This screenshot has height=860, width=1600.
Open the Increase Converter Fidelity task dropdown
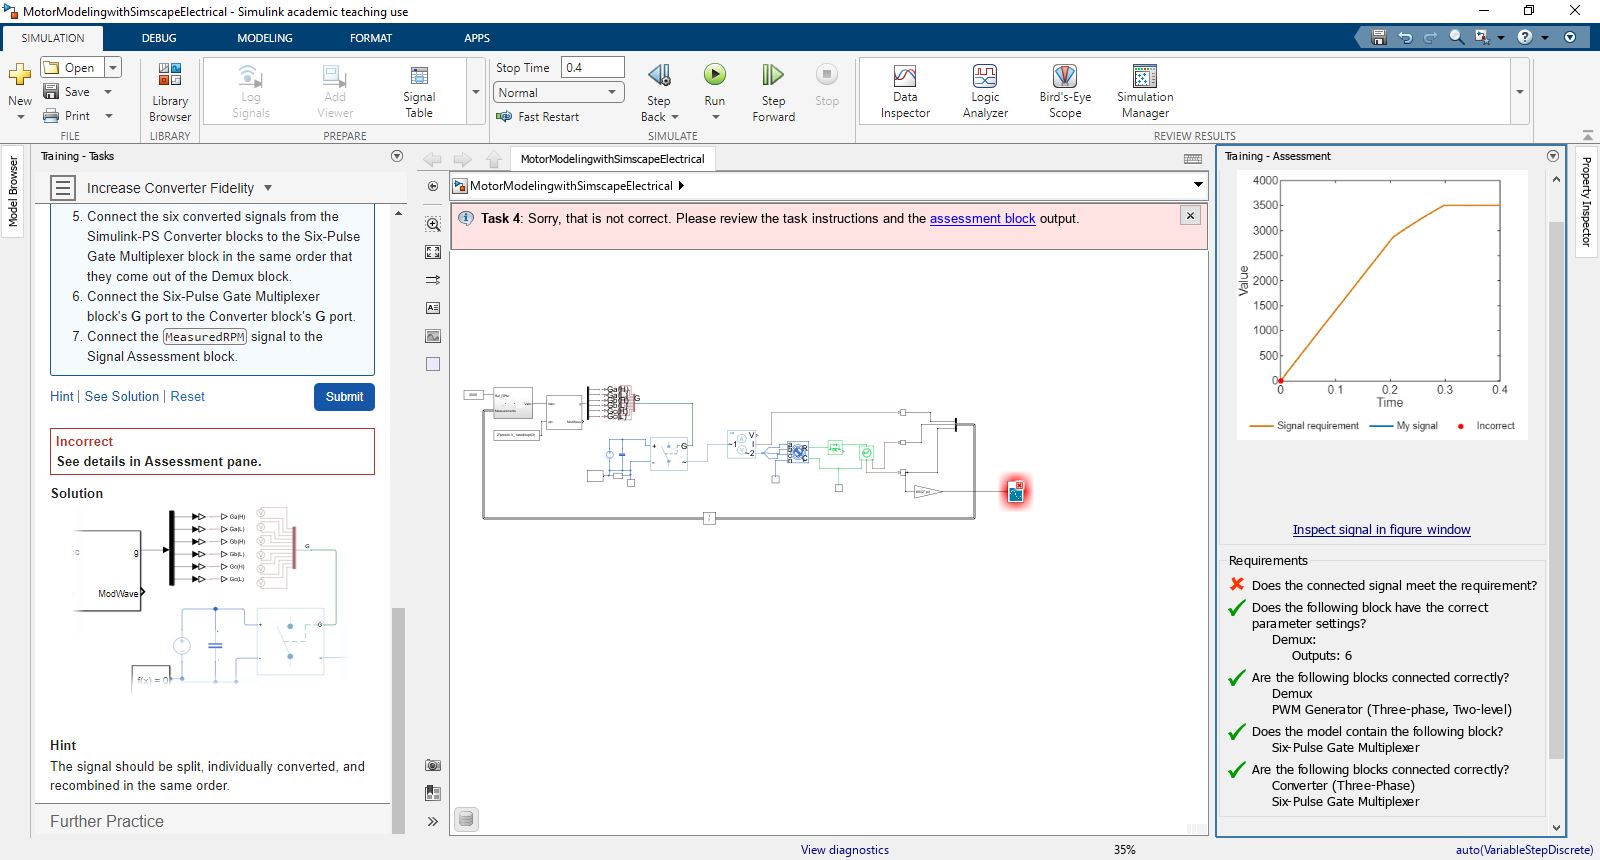(x=268, y=188)
